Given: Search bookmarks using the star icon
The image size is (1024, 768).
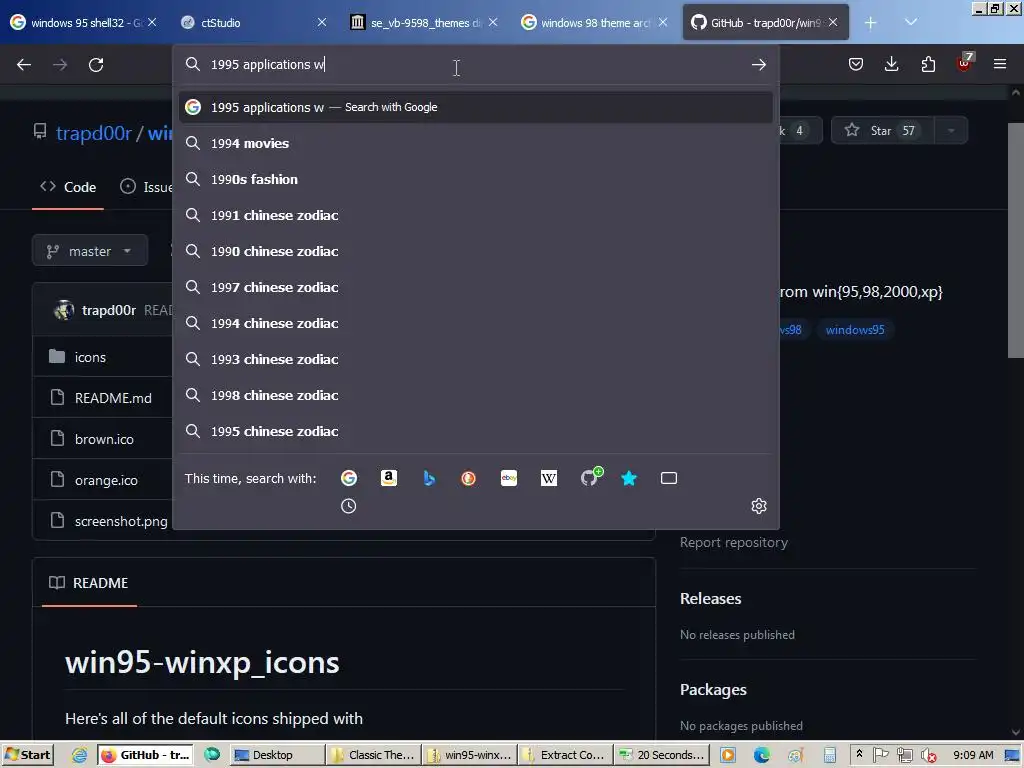Looking at the screenshot, I should pos(629,478).
